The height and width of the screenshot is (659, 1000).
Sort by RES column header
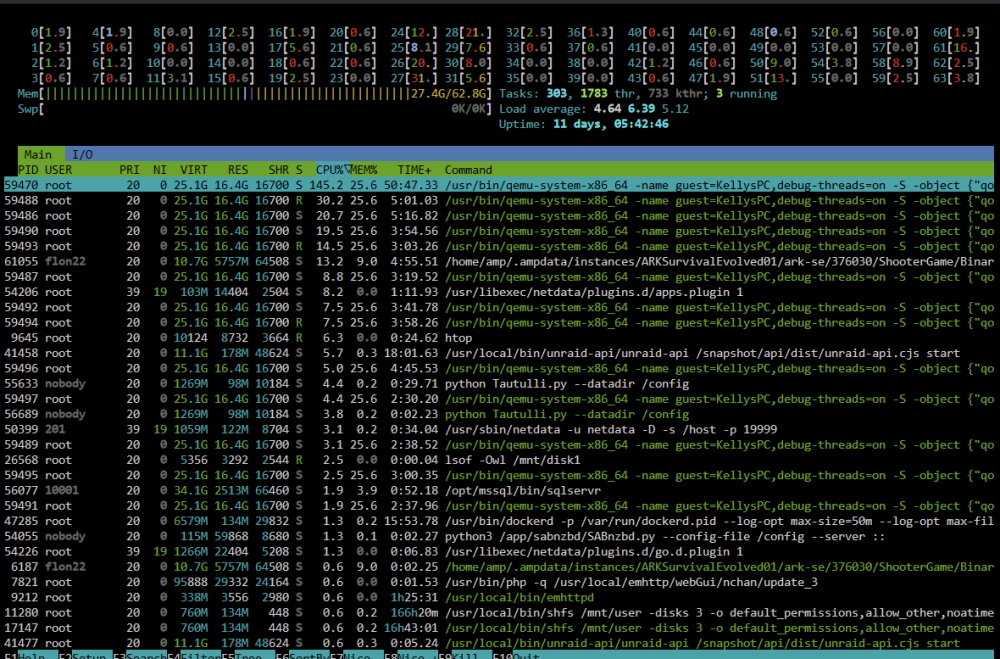[x=238, y=170]
